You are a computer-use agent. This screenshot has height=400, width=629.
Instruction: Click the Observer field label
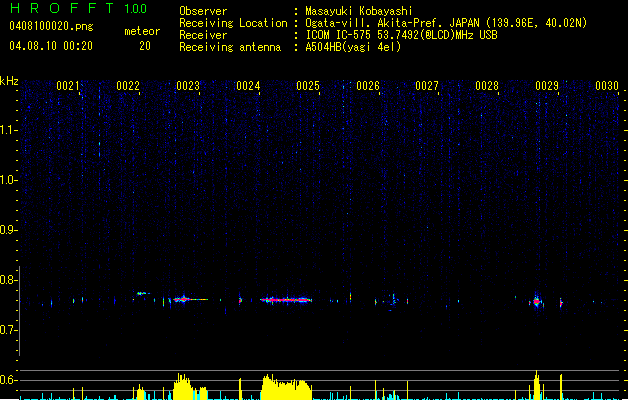click(203, 11)
